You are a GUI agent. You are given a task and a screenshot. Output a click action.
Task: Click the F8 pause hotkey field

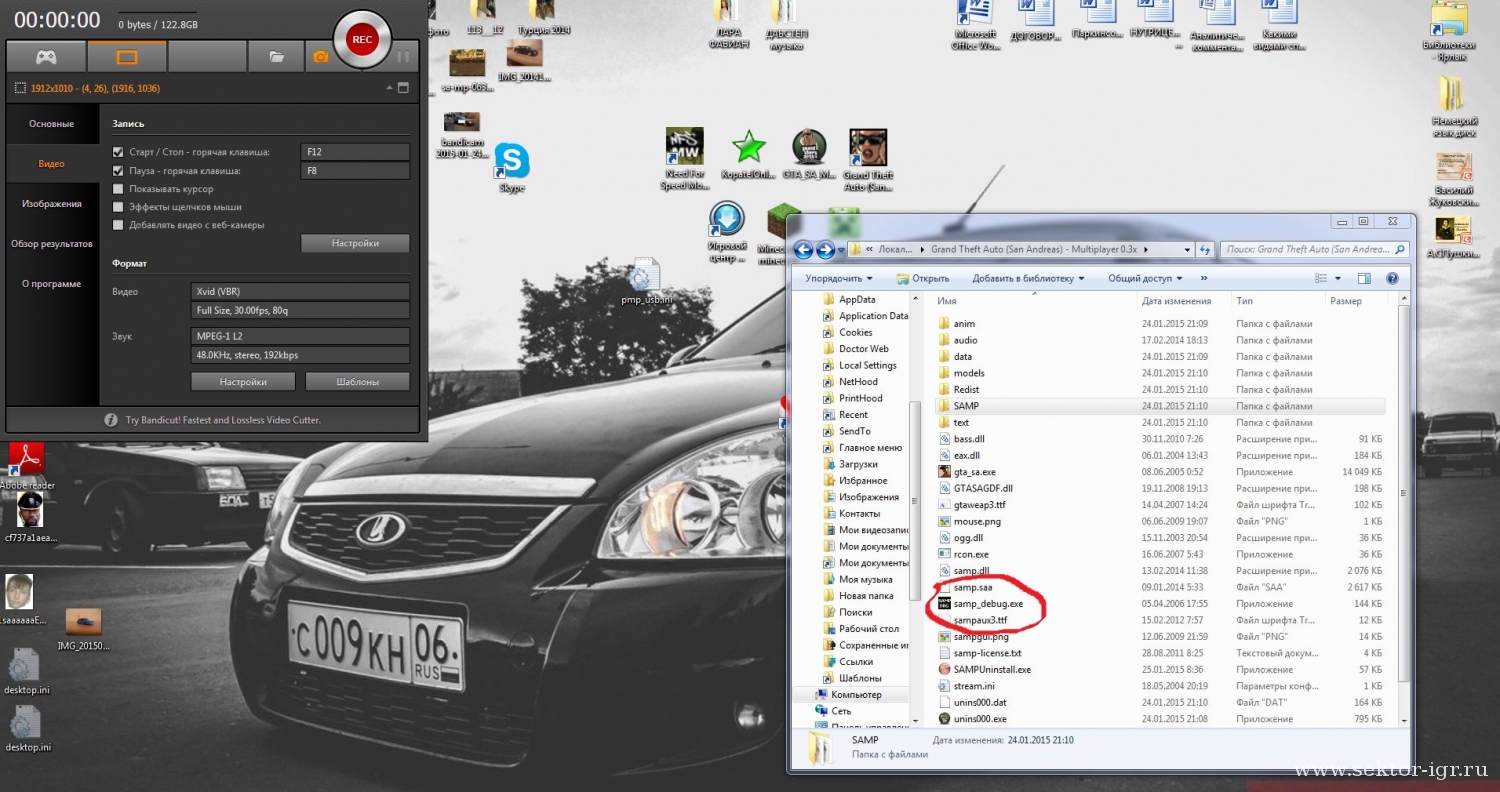pyautogui.click(x=355, y=171)
